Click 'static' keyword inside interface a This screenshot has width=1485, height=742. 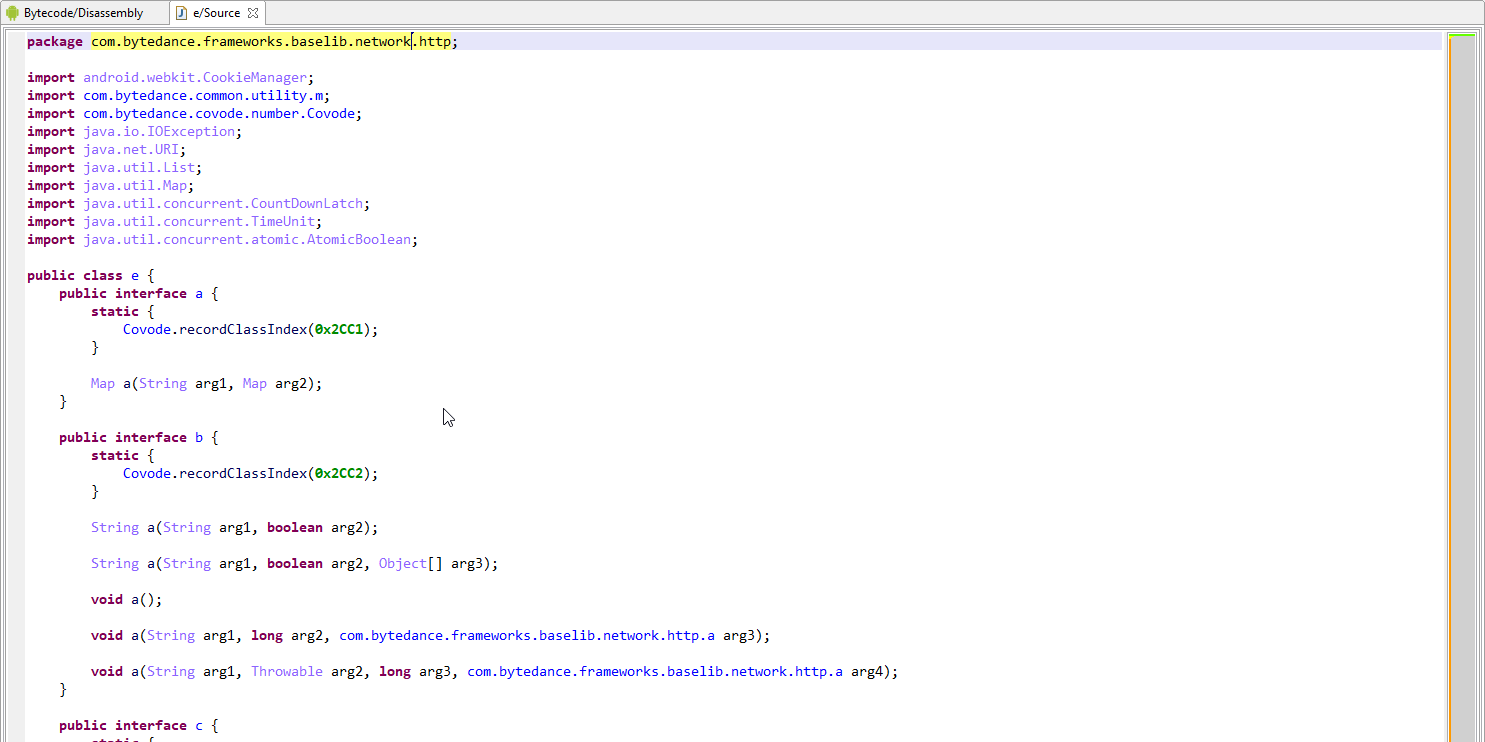(115, 311)
